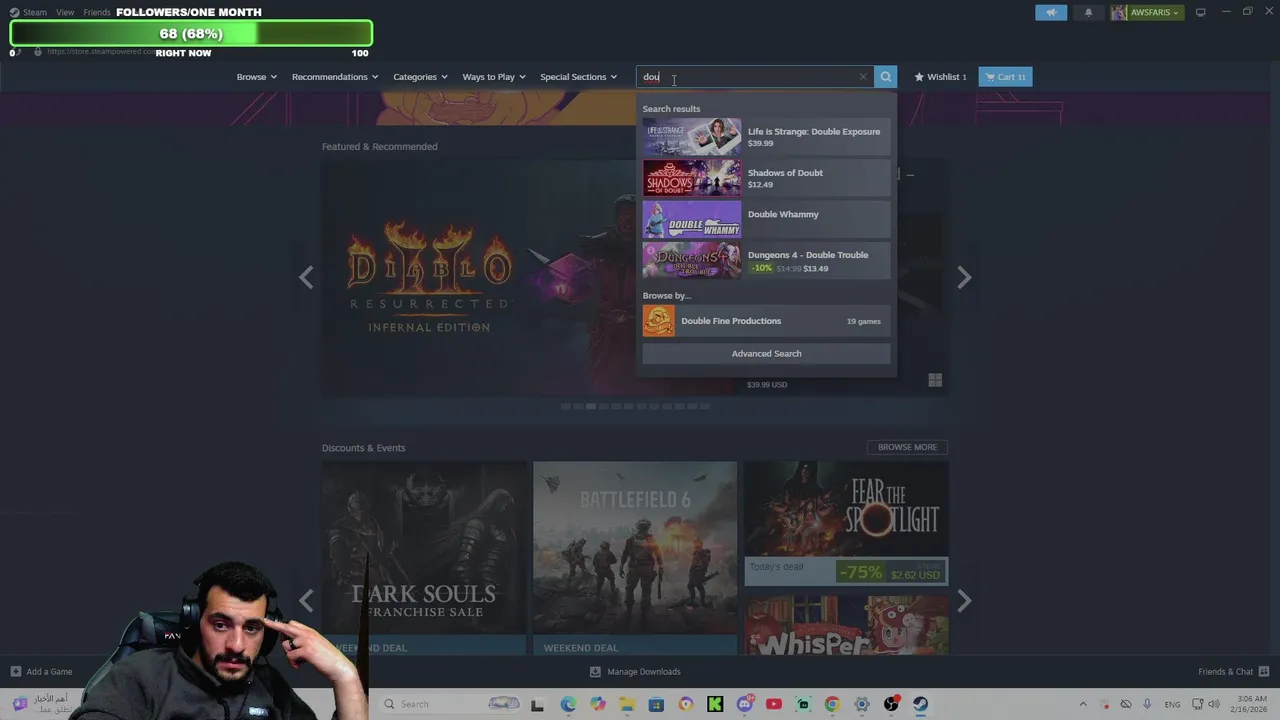The image size is (1280, 720).
Task: Open the volume tray icon
Action: (x=1213, y=704)
